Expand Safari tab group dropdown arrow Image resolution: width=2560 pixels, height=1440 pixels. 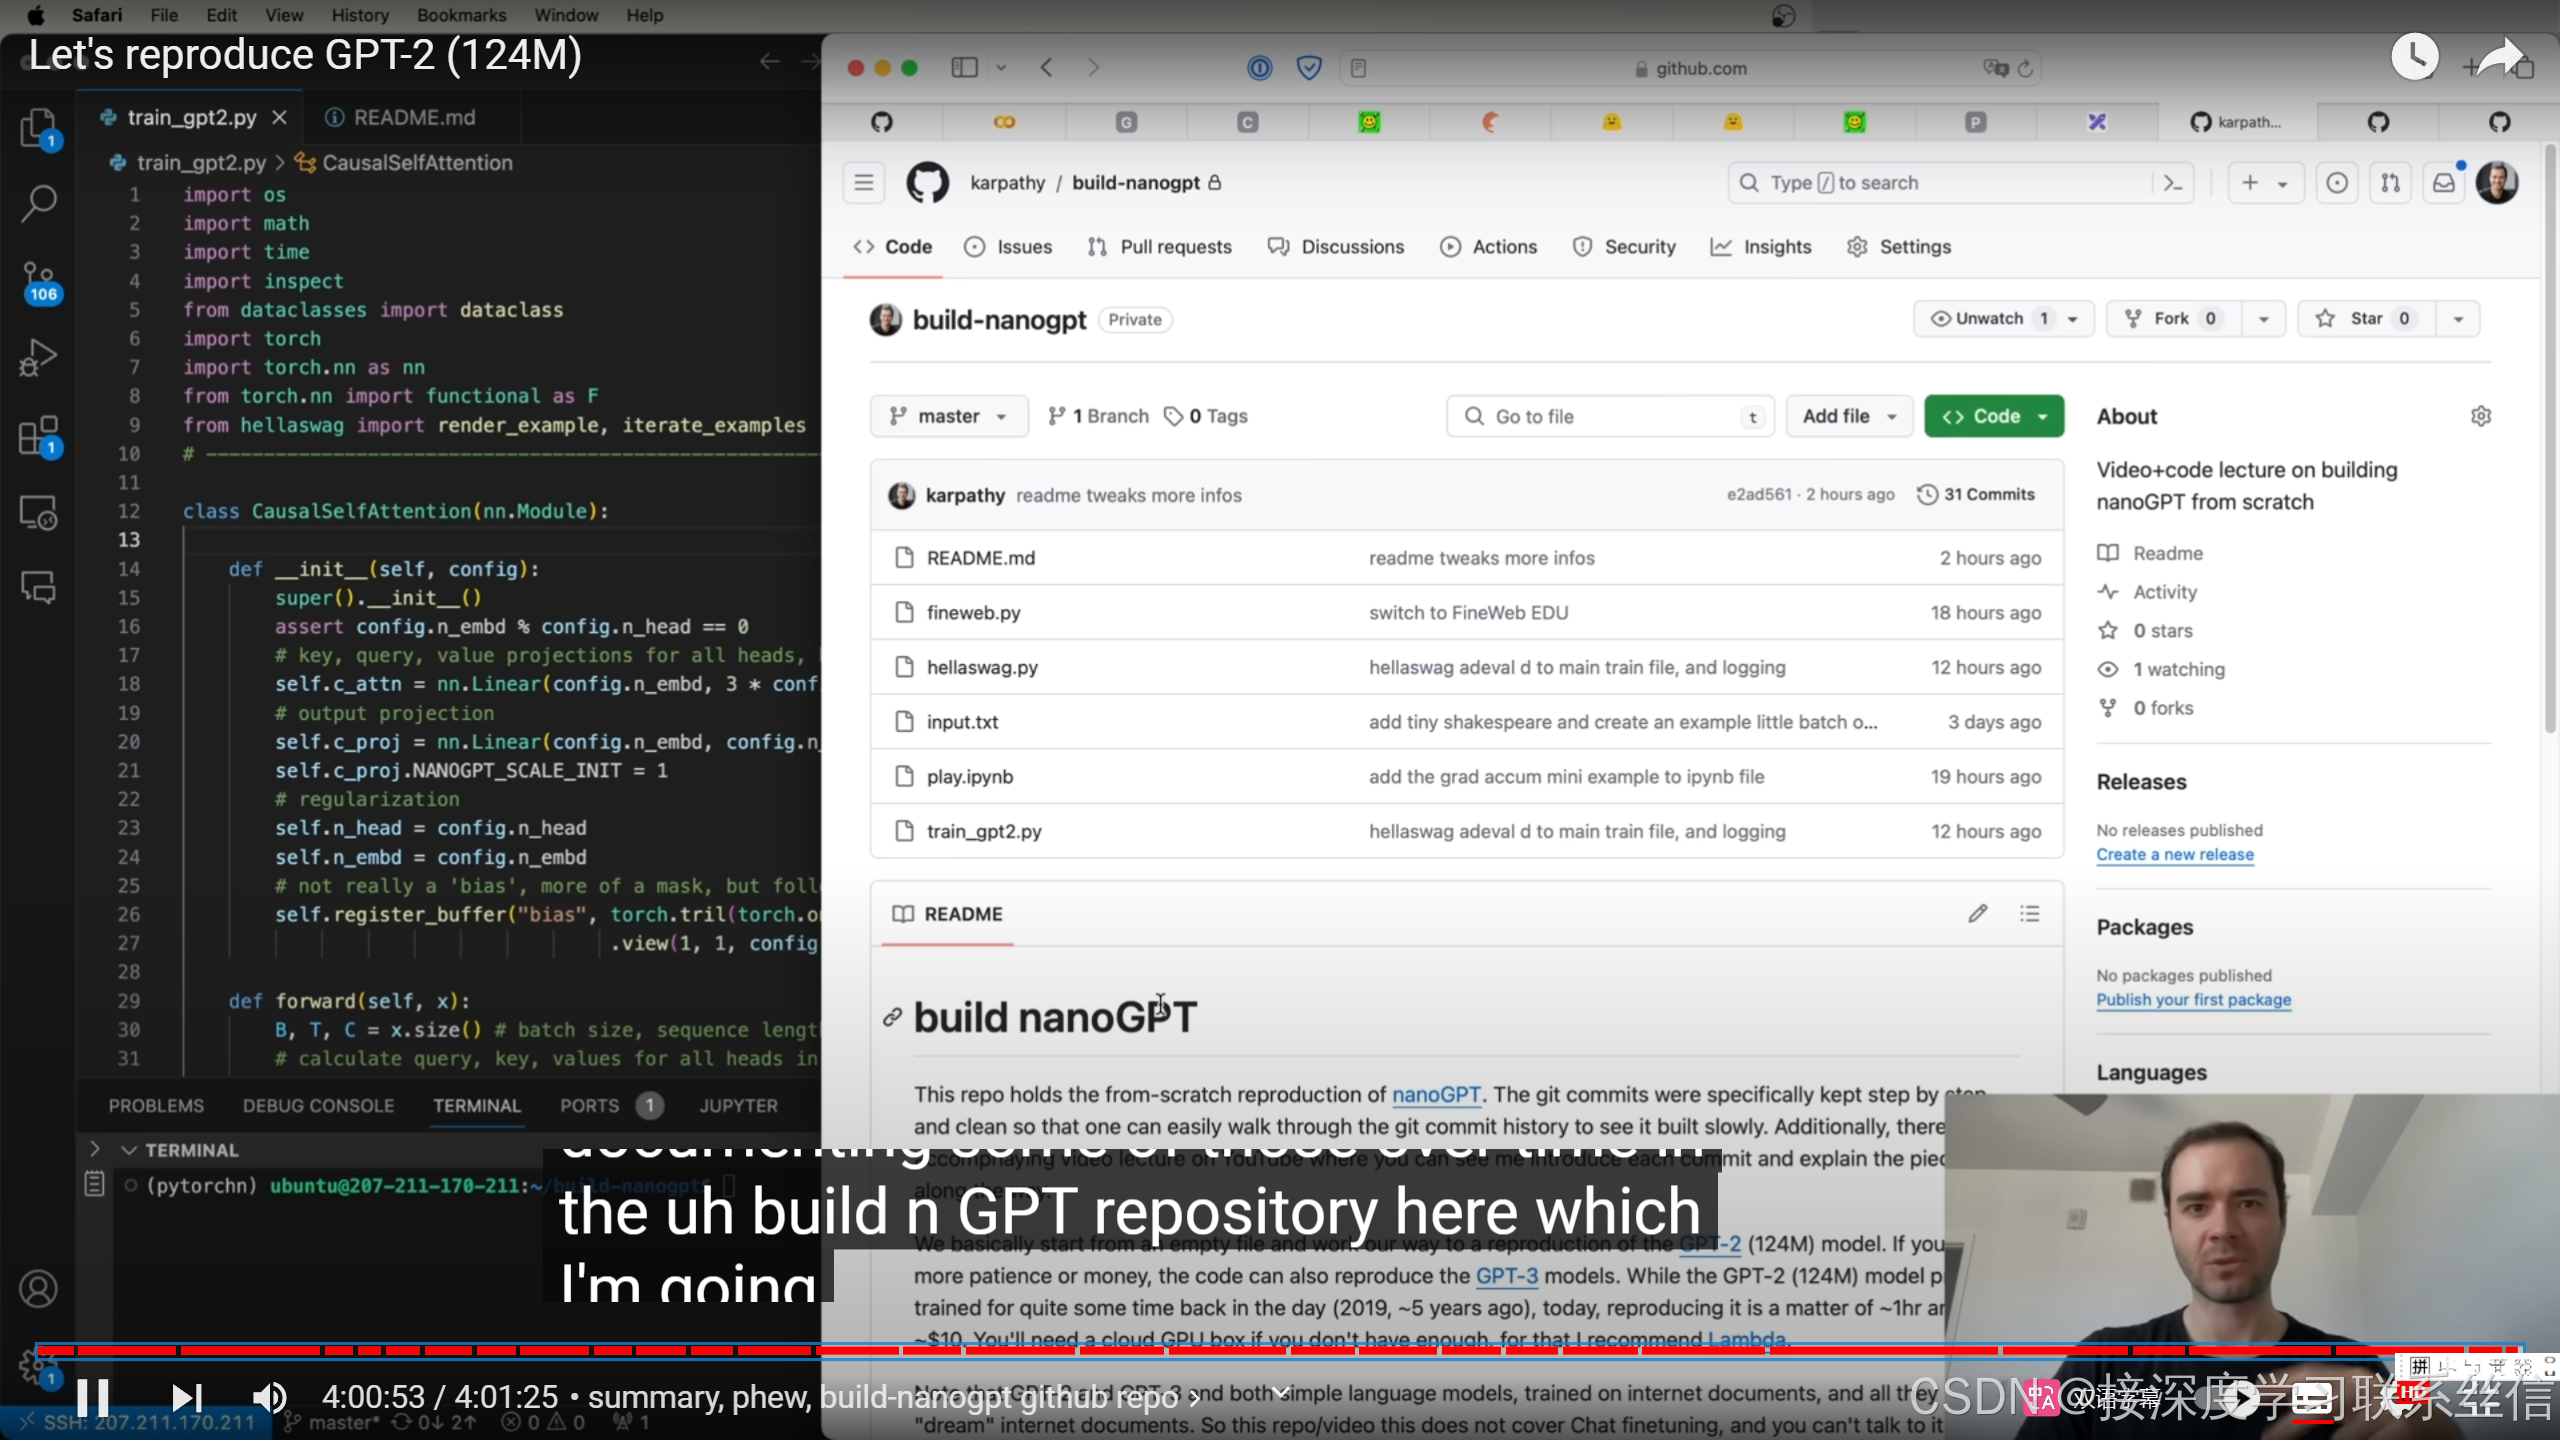pyautogui.click(x=1001, y=68)
